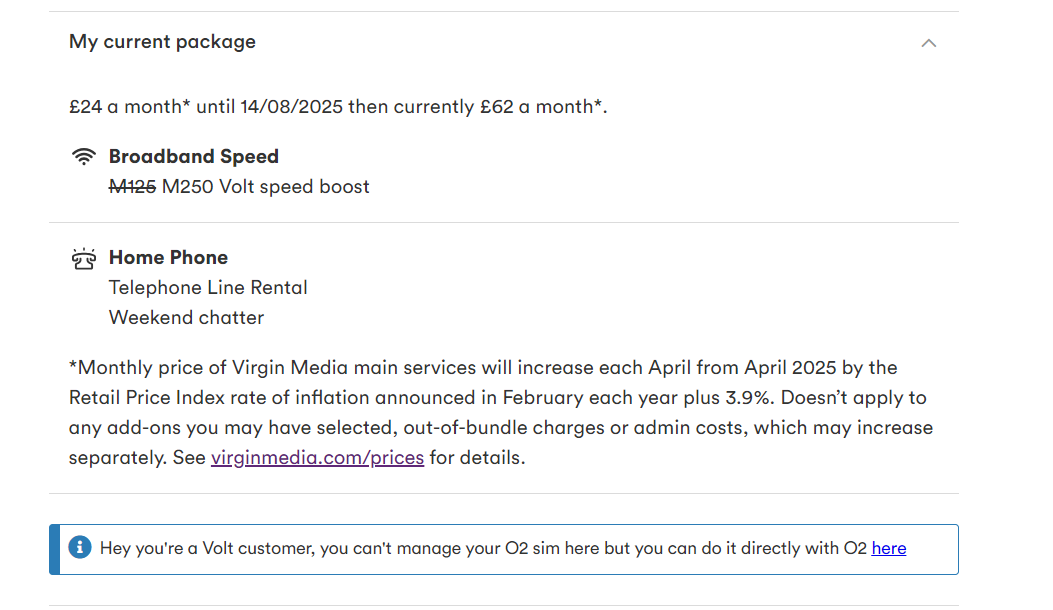Screen dimensions: 1053x610
Task: Click the blue info circle icon
Action: pyautogui.click(x=80, y=548)
